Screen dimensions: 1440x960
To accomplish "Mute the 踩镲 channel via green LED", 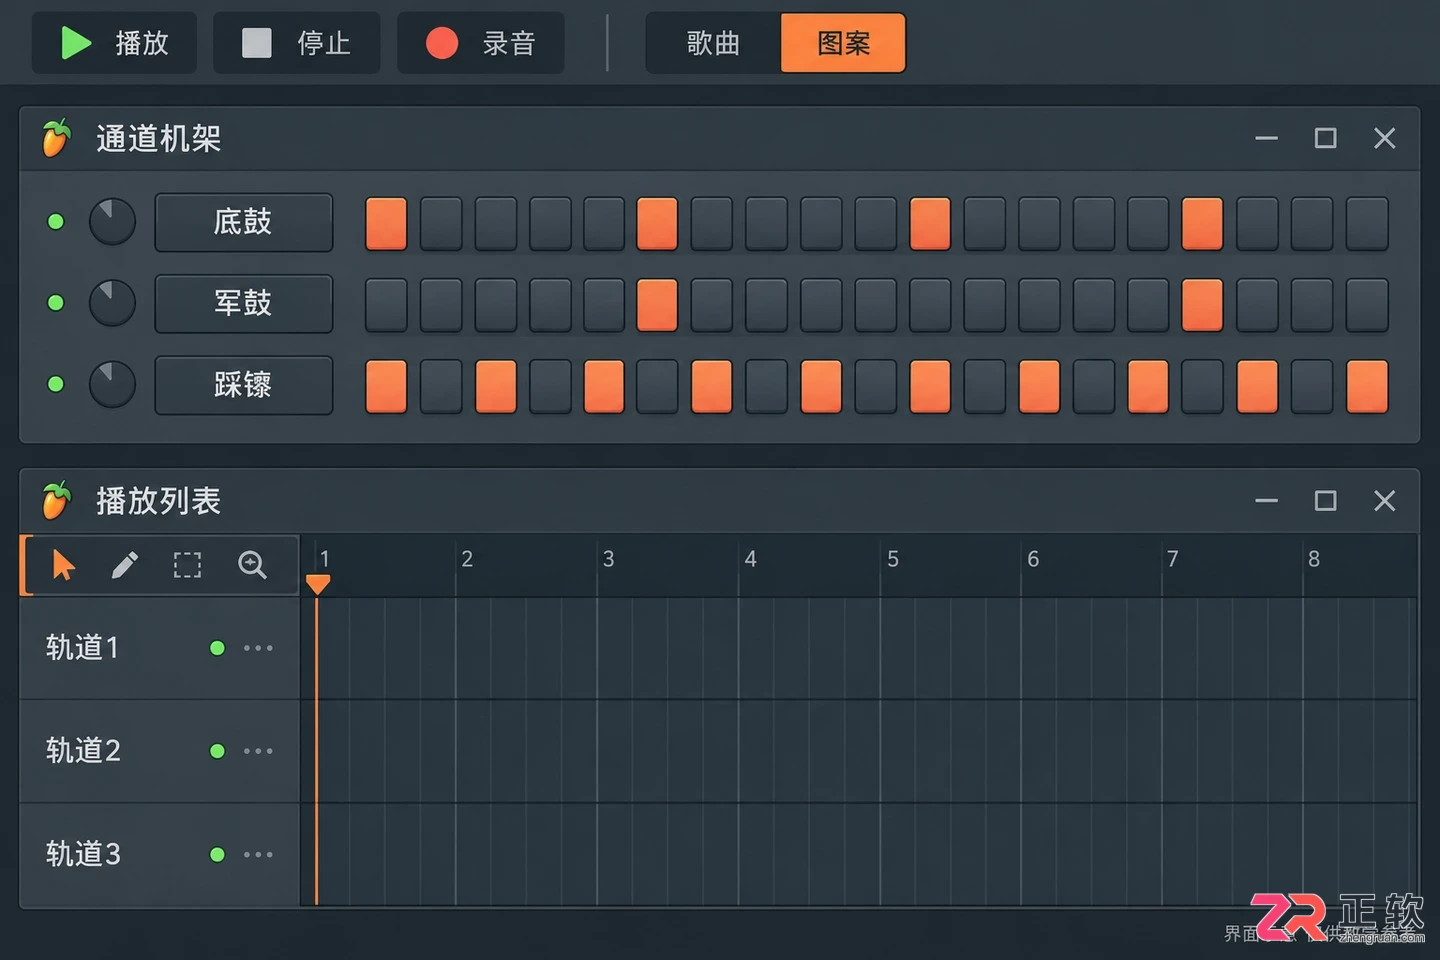I will pos(56,384).
